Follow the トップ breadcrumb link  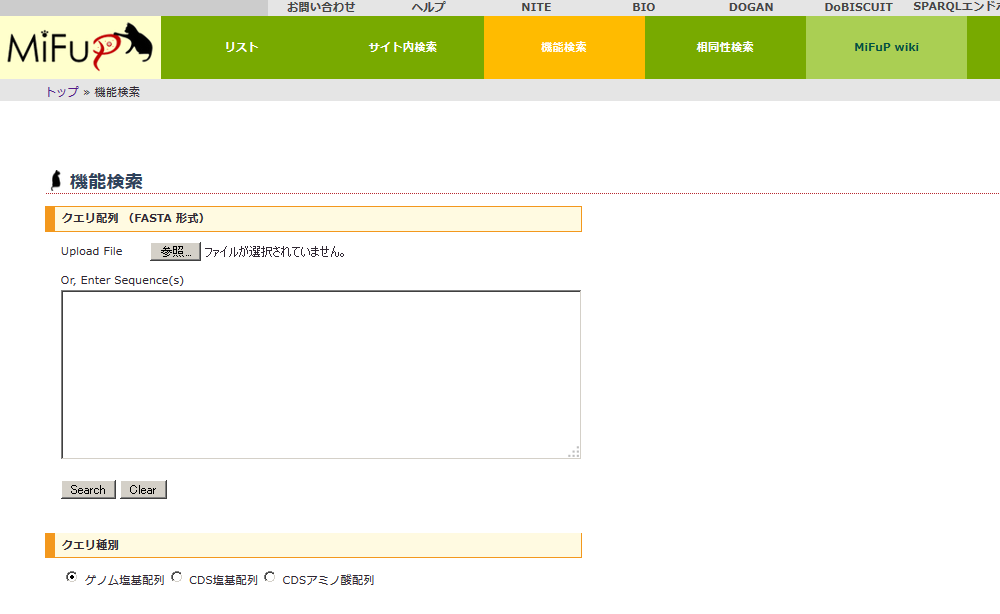(61, 92)
